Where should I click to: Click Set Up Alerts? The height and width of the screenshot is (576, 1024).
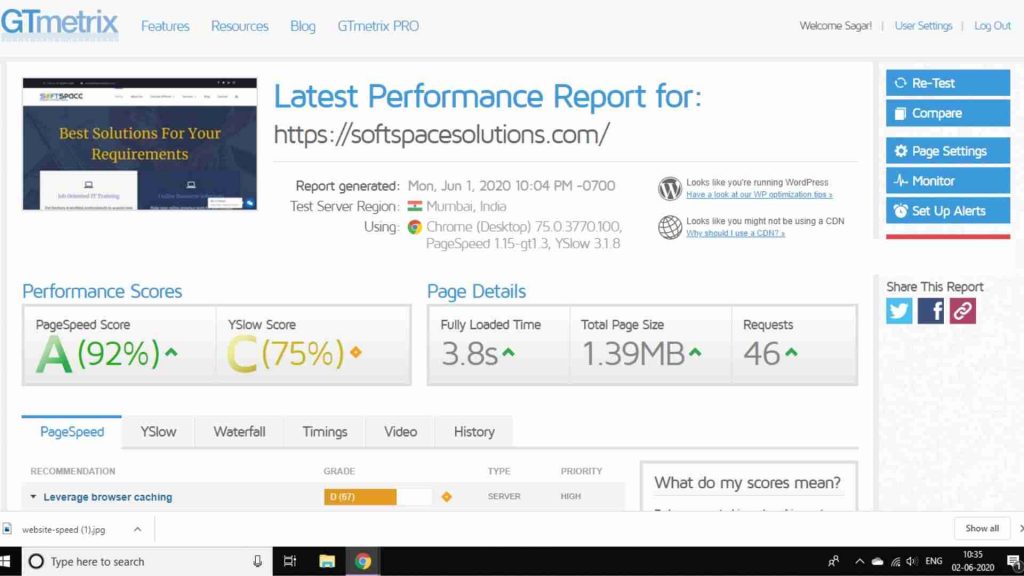point(948,211)
